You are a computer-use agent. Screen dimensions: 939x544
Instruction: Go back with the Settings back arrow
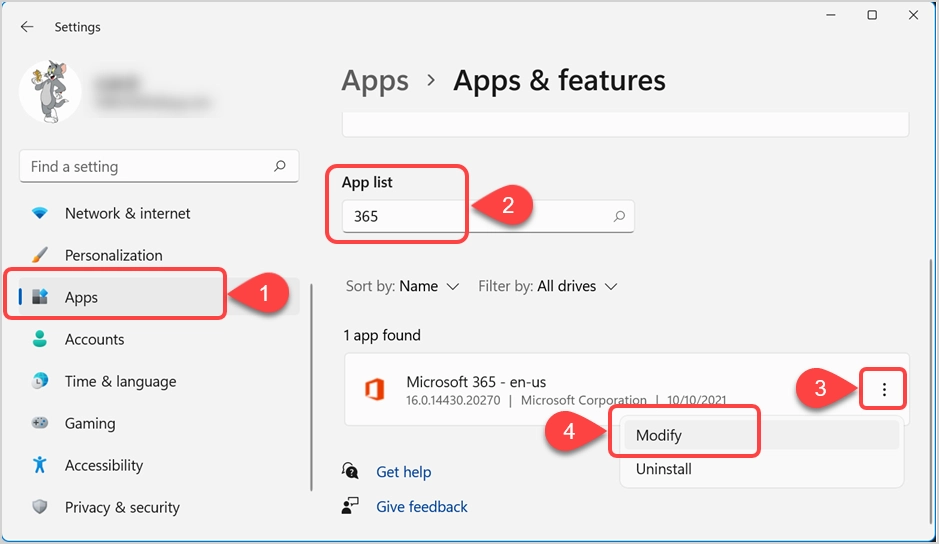pyautogui.click(x=26, y=27)
